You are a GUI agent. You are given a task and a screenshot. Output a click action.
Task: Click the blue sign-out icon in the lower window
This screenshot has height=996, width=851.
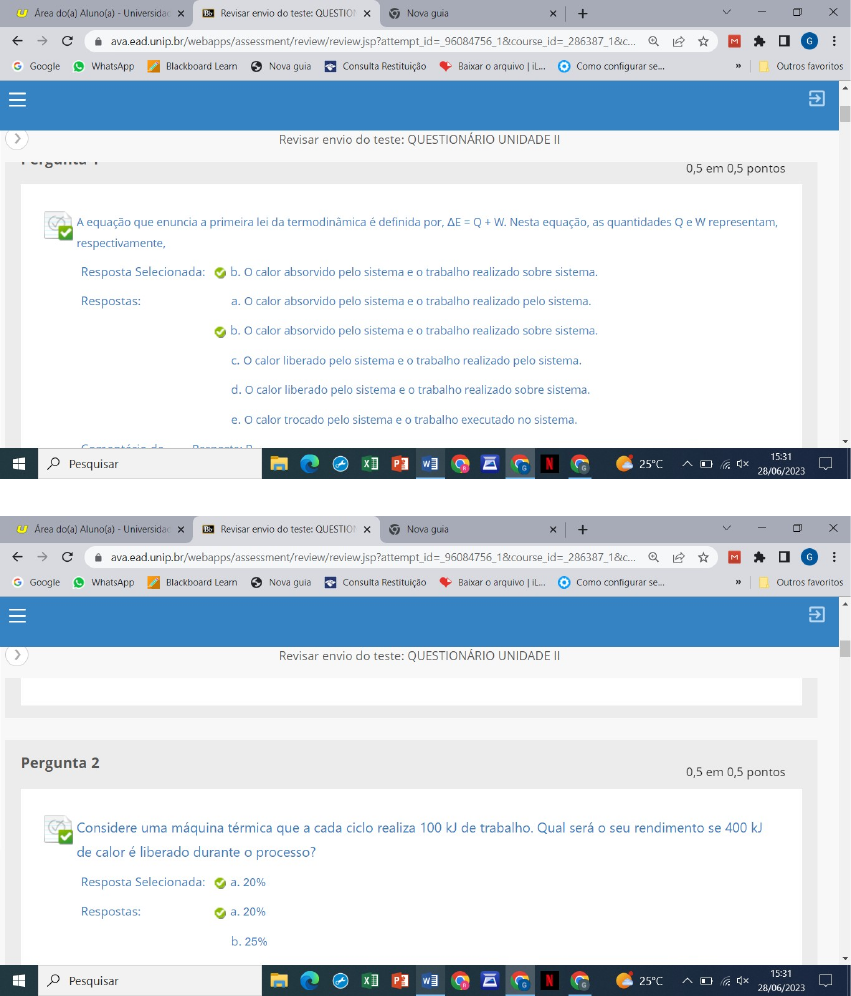[x=817, y=615]
